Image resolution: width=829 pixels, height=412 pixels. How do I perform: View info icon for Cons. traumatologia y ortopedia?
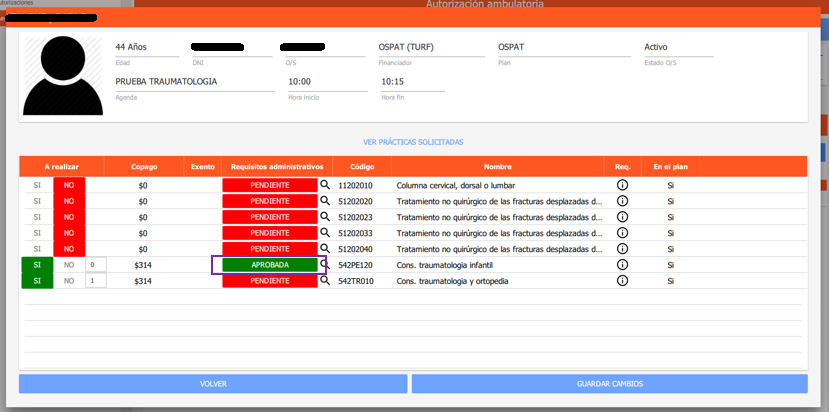(x=622, y=281)
